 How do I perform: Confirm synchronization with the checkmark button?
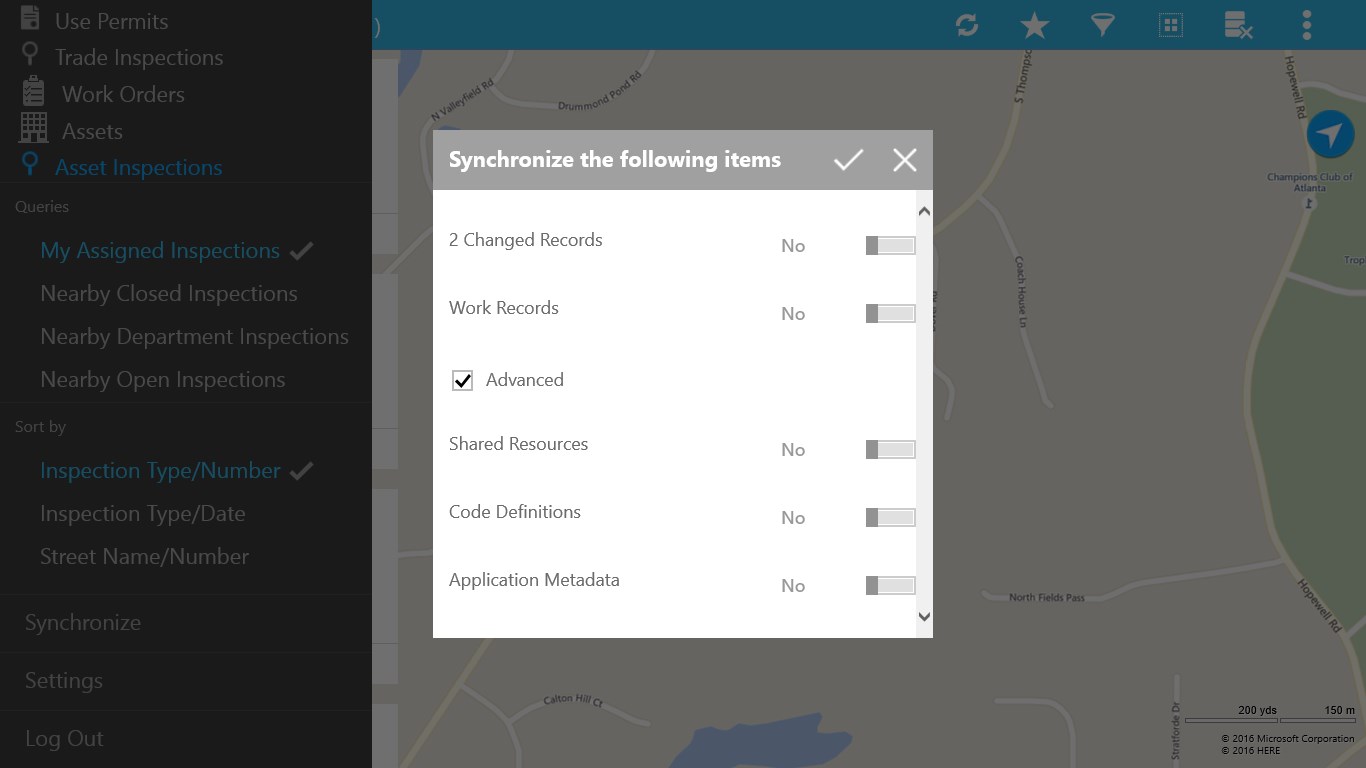coord(848,159)
